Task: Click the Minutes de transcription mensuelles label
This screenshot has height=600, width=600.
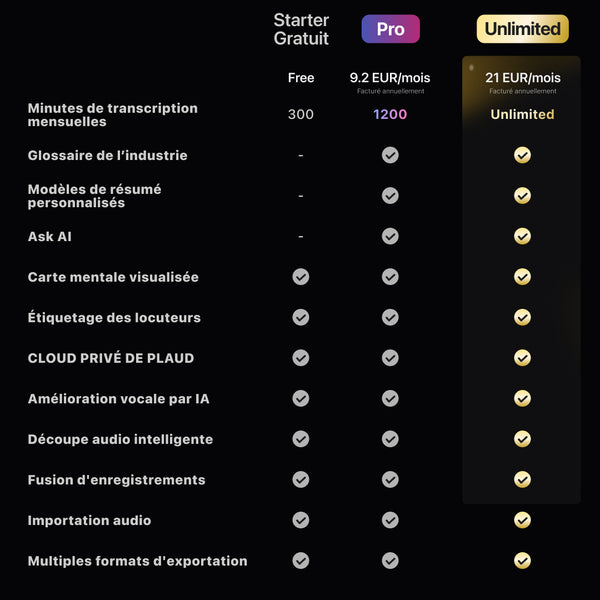Action: 112,115
